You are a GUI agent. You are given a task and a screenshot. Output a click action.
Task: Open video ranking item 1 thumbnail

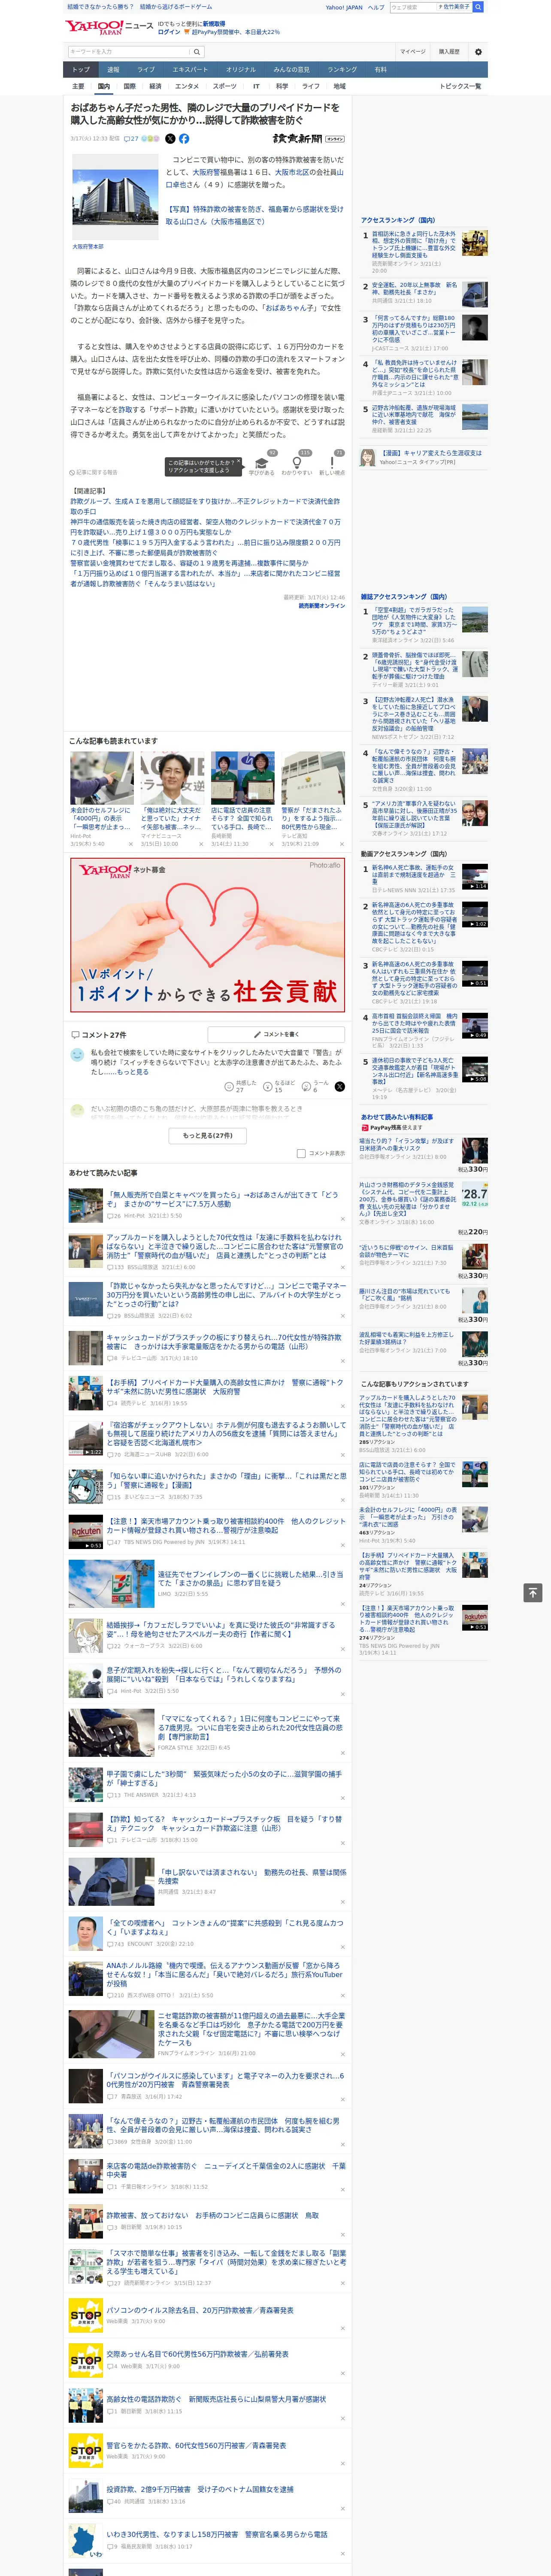(475, 877)
